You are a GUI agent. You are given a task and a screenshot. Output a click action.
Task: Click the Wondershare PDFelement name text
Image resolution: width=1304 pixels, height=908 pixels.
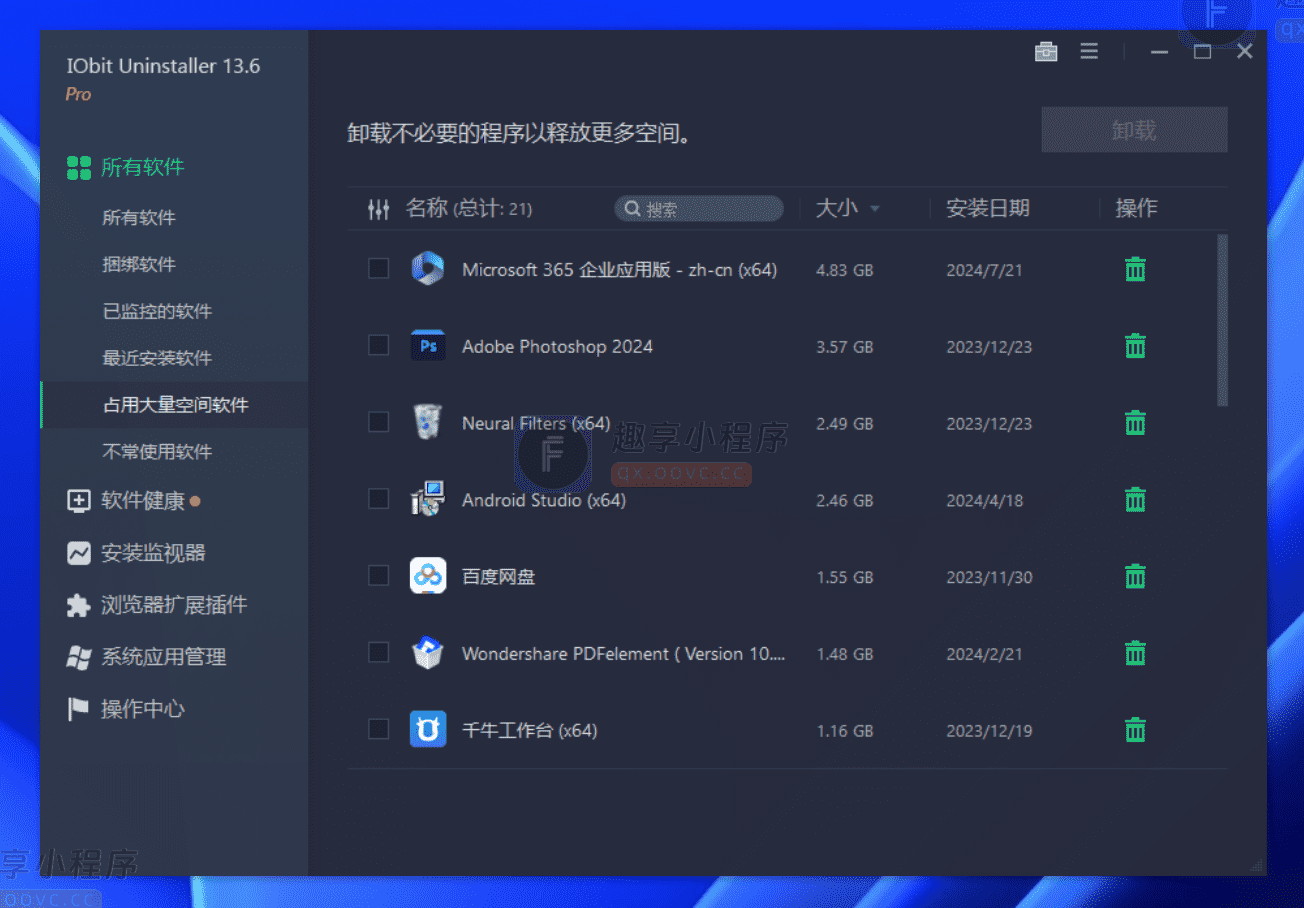pos(624,654)
